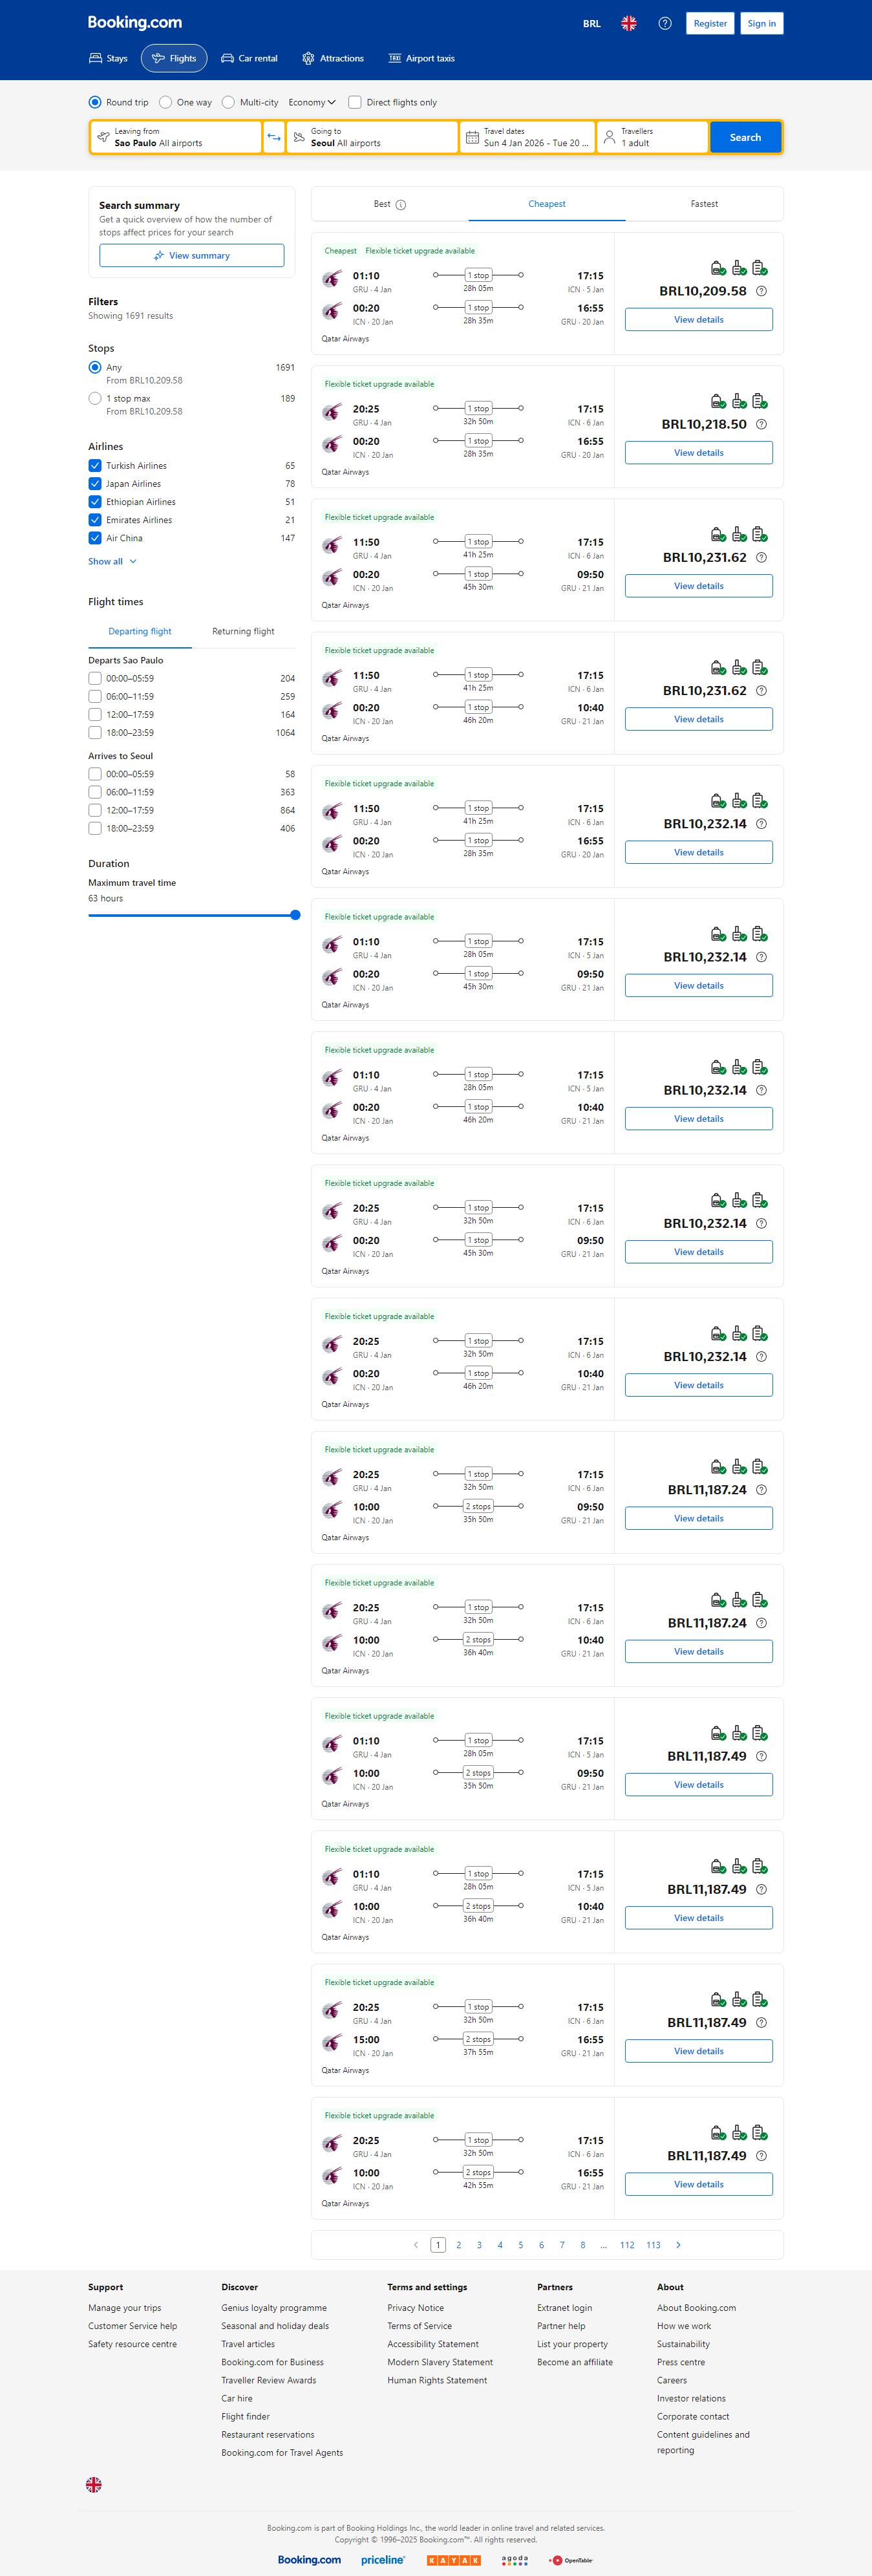
Task: Click info icon next to Best tab
Action: [401, 205]
